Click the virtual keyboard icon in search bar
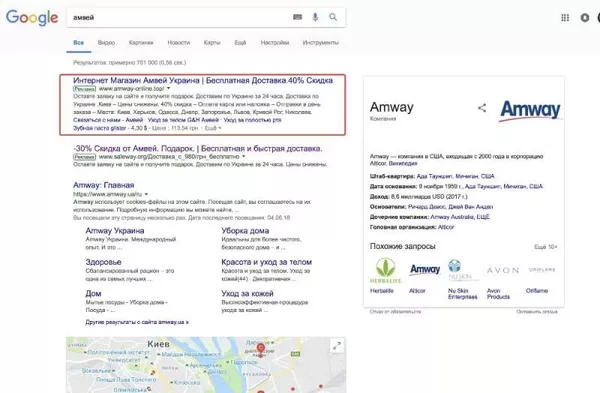The height and width of the screenshot is (393, 600). tap(297, 17)
